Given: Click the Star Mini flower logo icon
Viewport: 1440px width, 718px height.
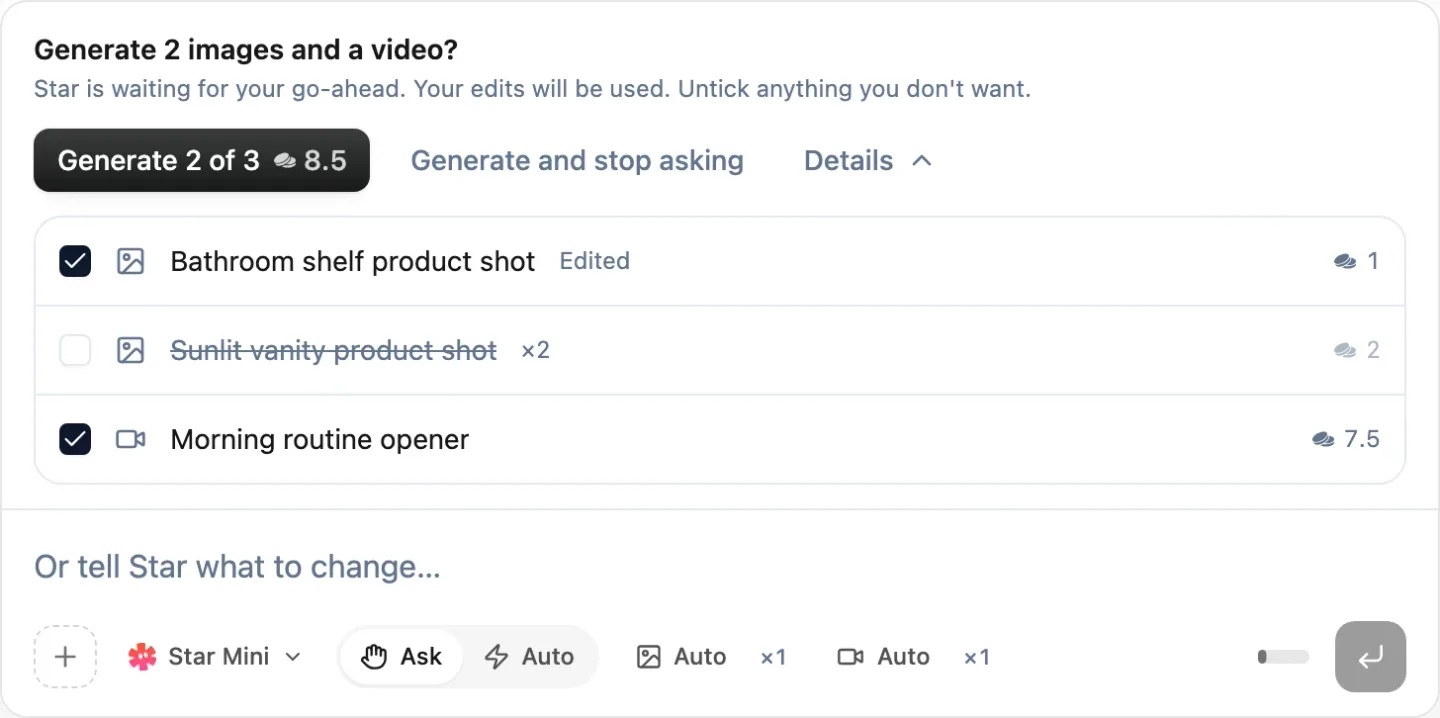Looking at the screenshot, I should pyautogui.click(x=143, y=657).
